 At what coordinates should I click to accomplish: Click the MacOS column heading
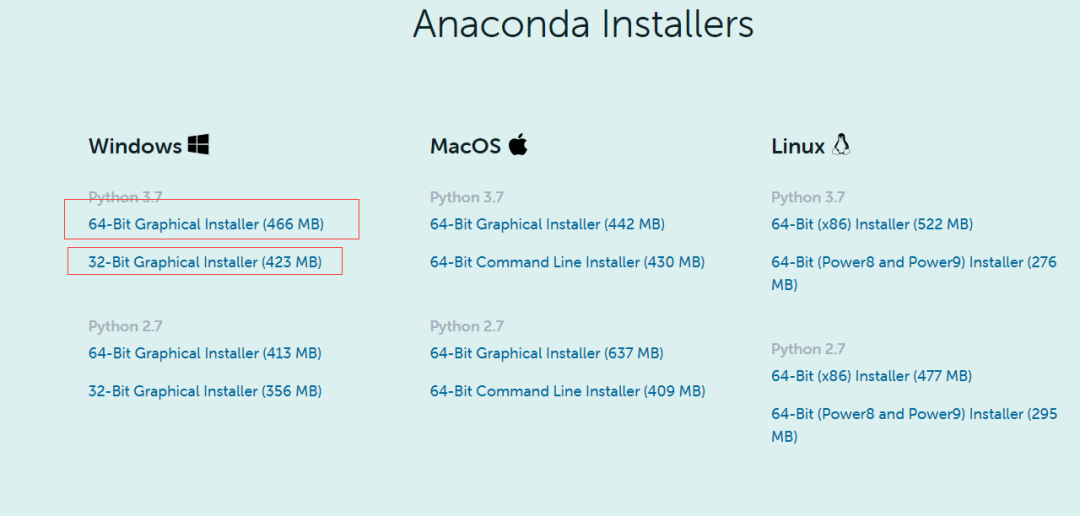(x=466, y=146)
